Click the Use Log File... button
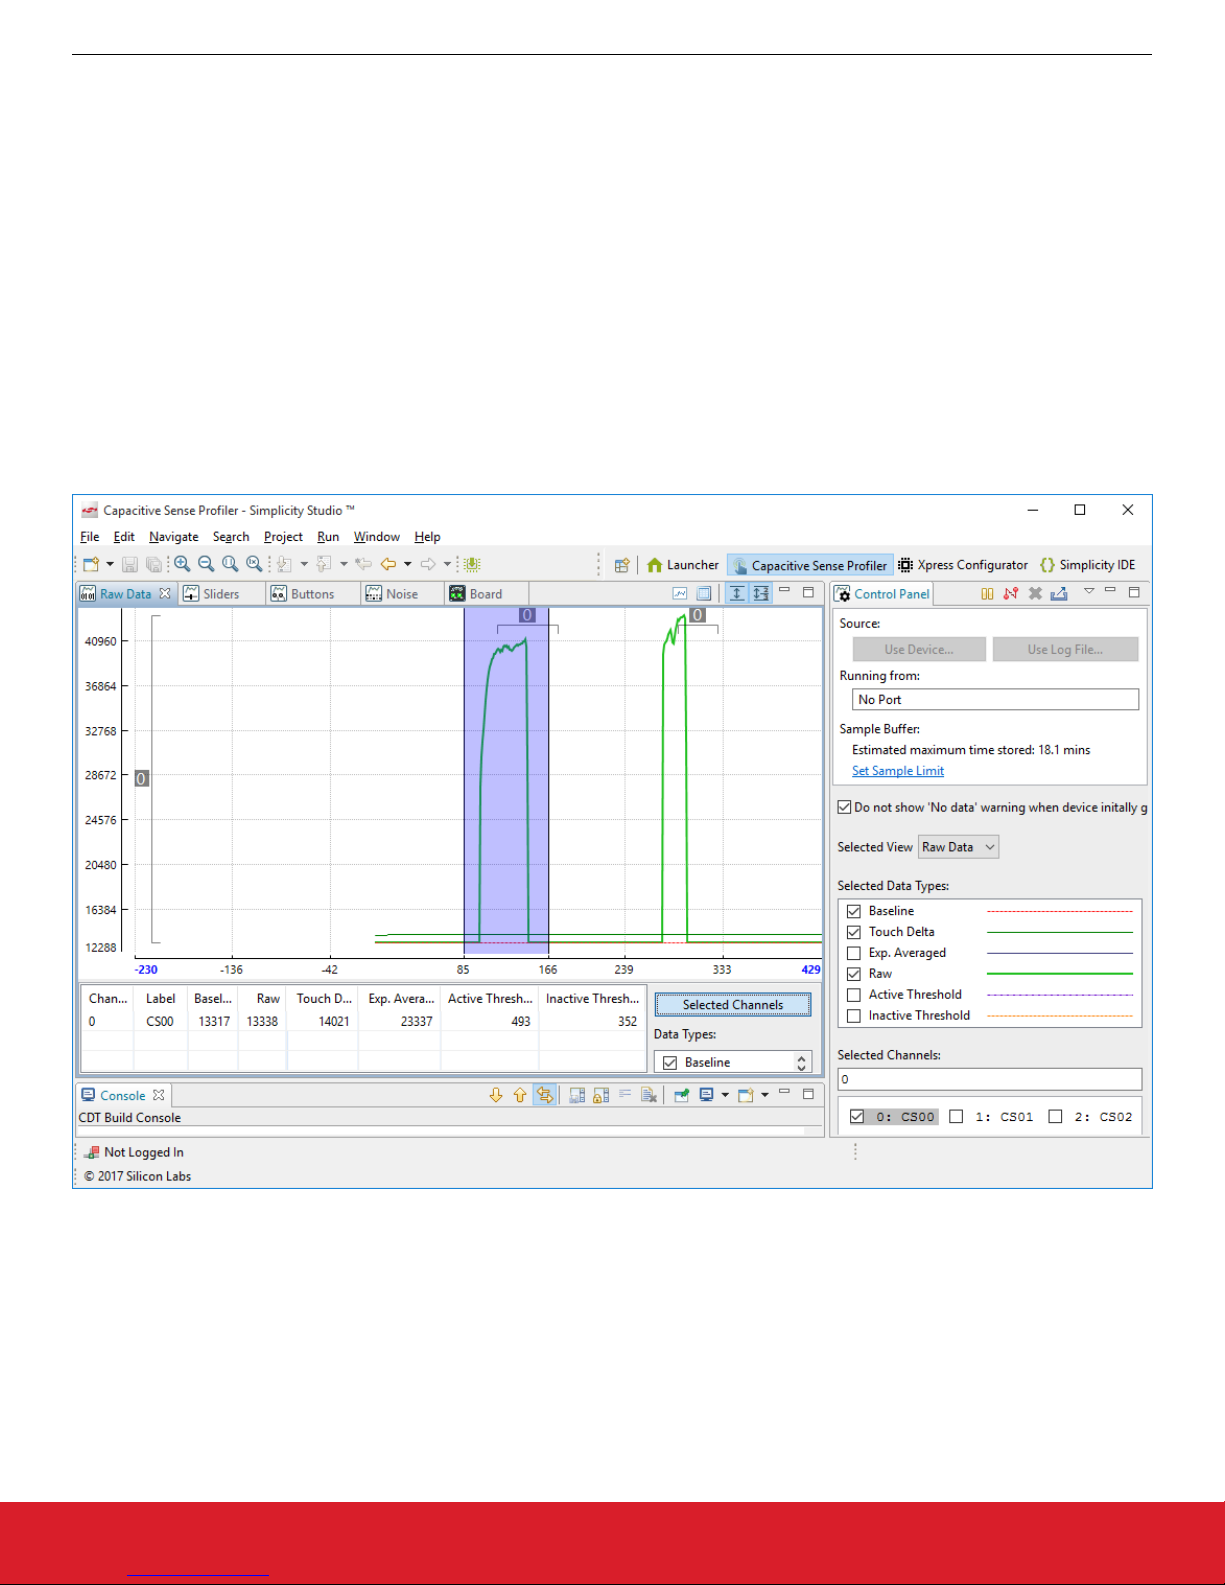The height and width of the screenshot is (1585, 1225). 1065,649
